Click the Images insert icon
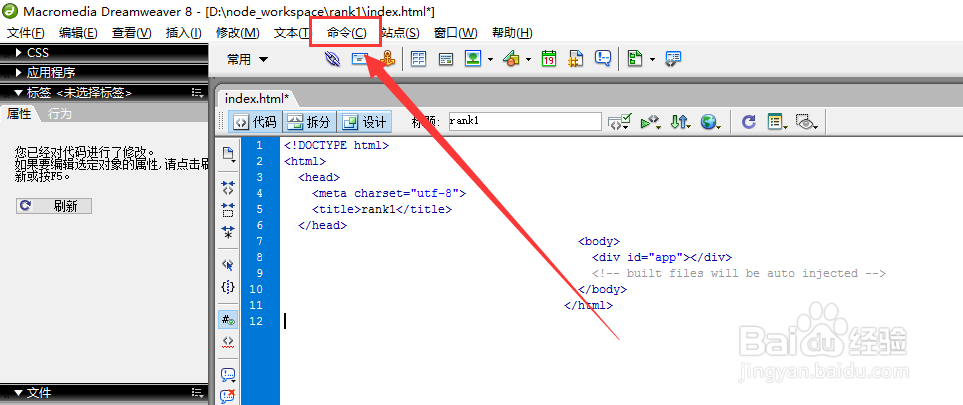Screen dimensions: 963x405 (x=473, y=59)
